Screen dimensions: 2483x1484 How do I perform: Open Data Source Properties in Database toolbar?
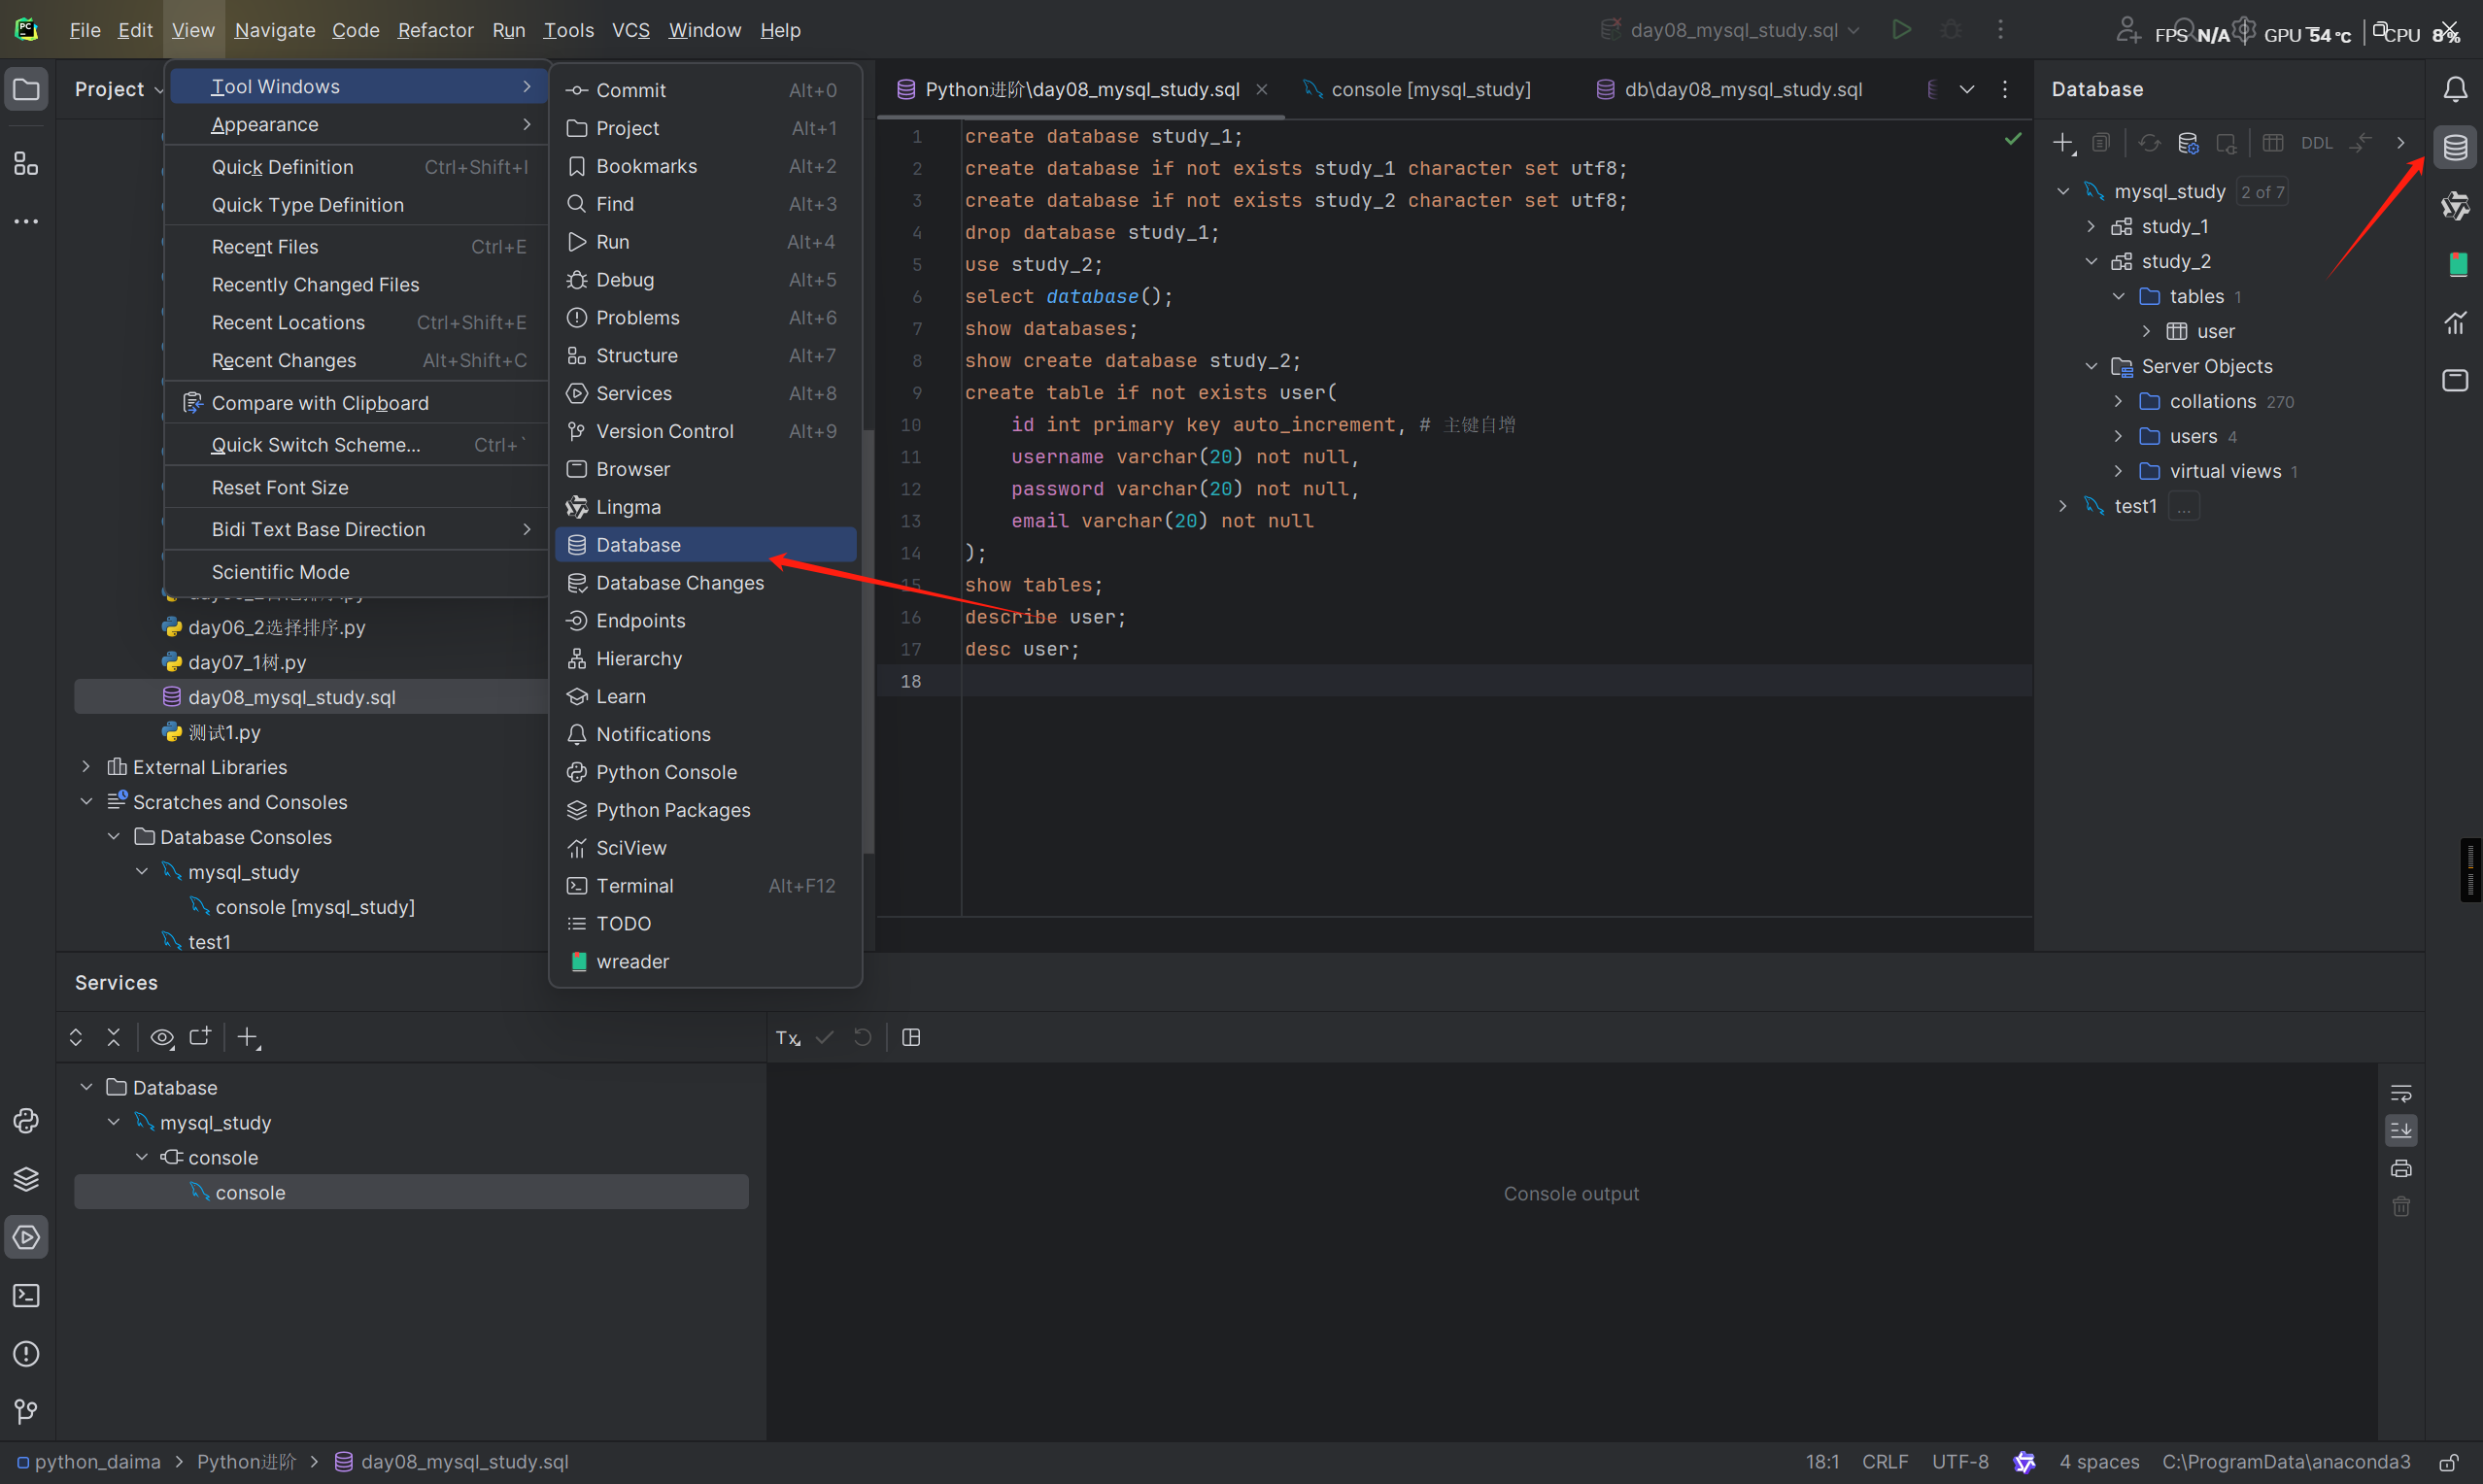tap(2187, 143)
